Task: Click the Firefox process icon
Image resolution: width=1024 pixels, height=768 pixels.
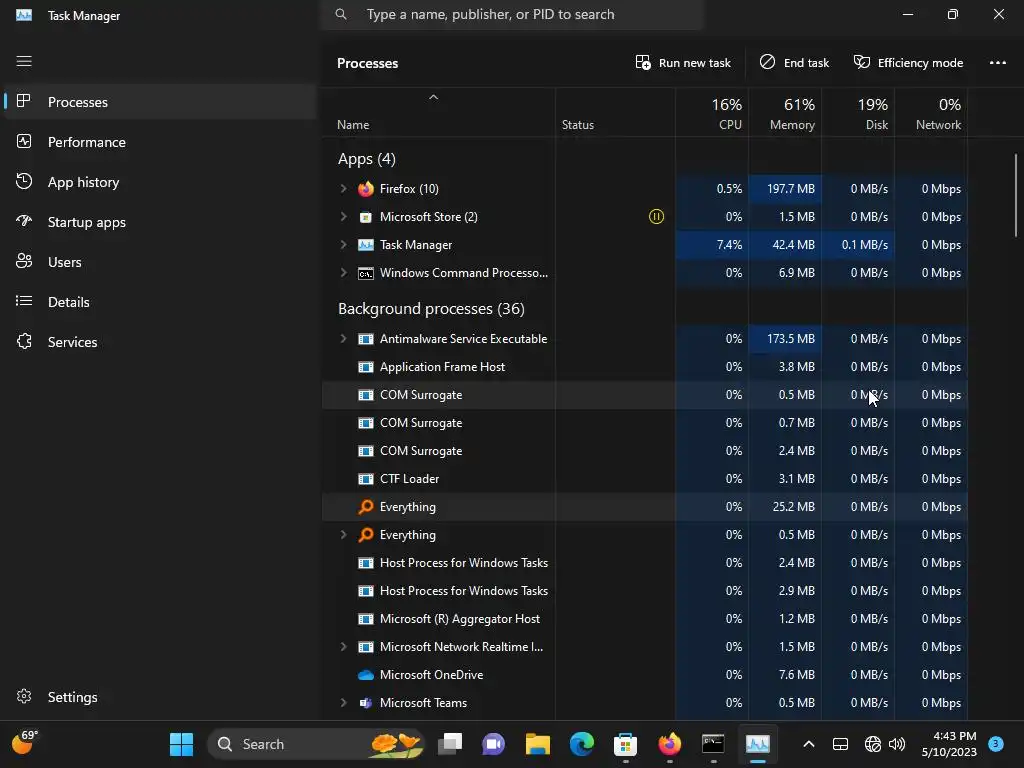Action: coord(366,189)
